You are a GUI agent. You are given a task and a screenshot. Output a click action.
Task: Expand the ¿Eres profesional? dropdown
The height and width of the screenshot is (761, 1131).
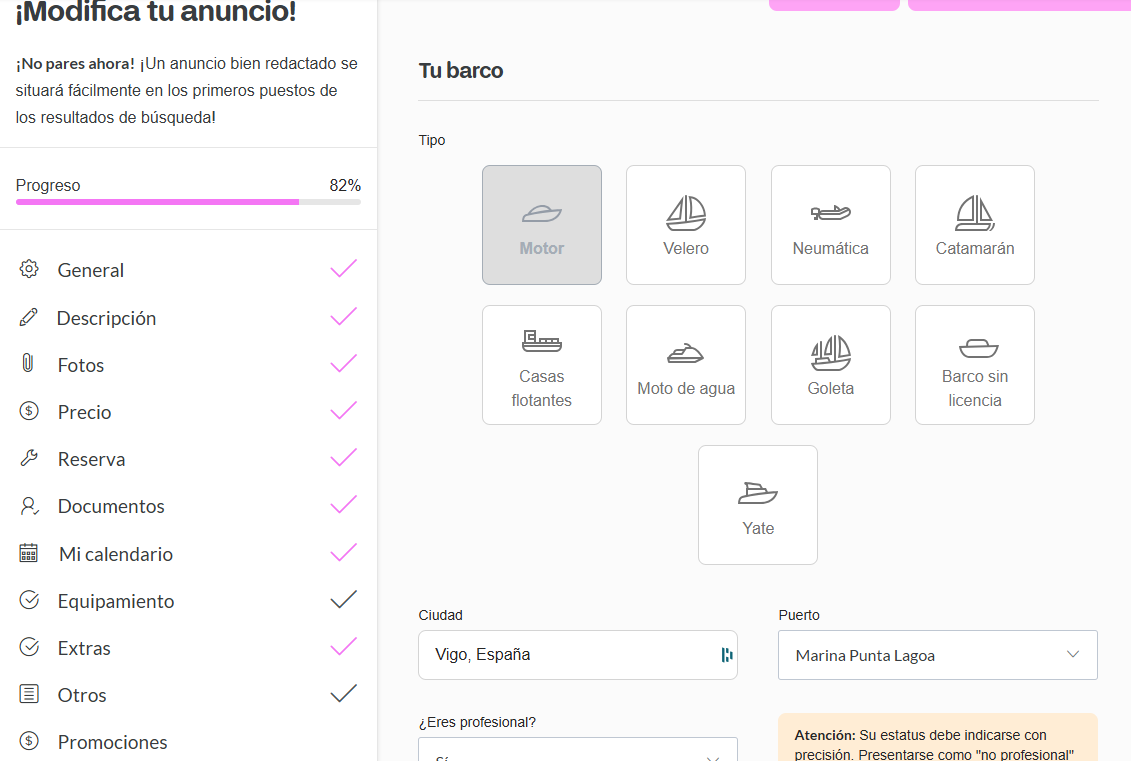(x=577, y=752)
